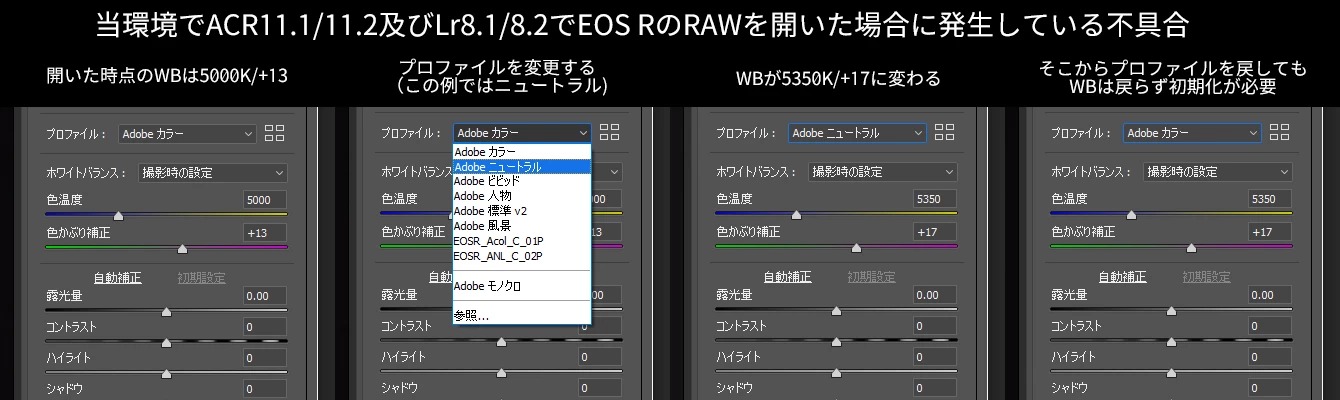Click 色かぶり補正 slider handle in first panel
This screenshot has height=400, width=1340.
point(182,248)
